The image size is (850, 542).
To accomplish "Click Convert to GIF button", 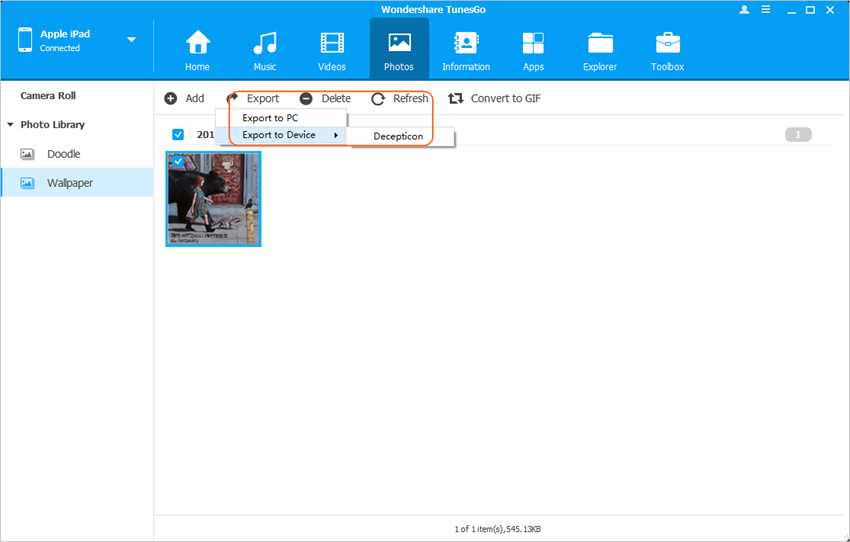I will pyautogui.click(x=494, y=98).
